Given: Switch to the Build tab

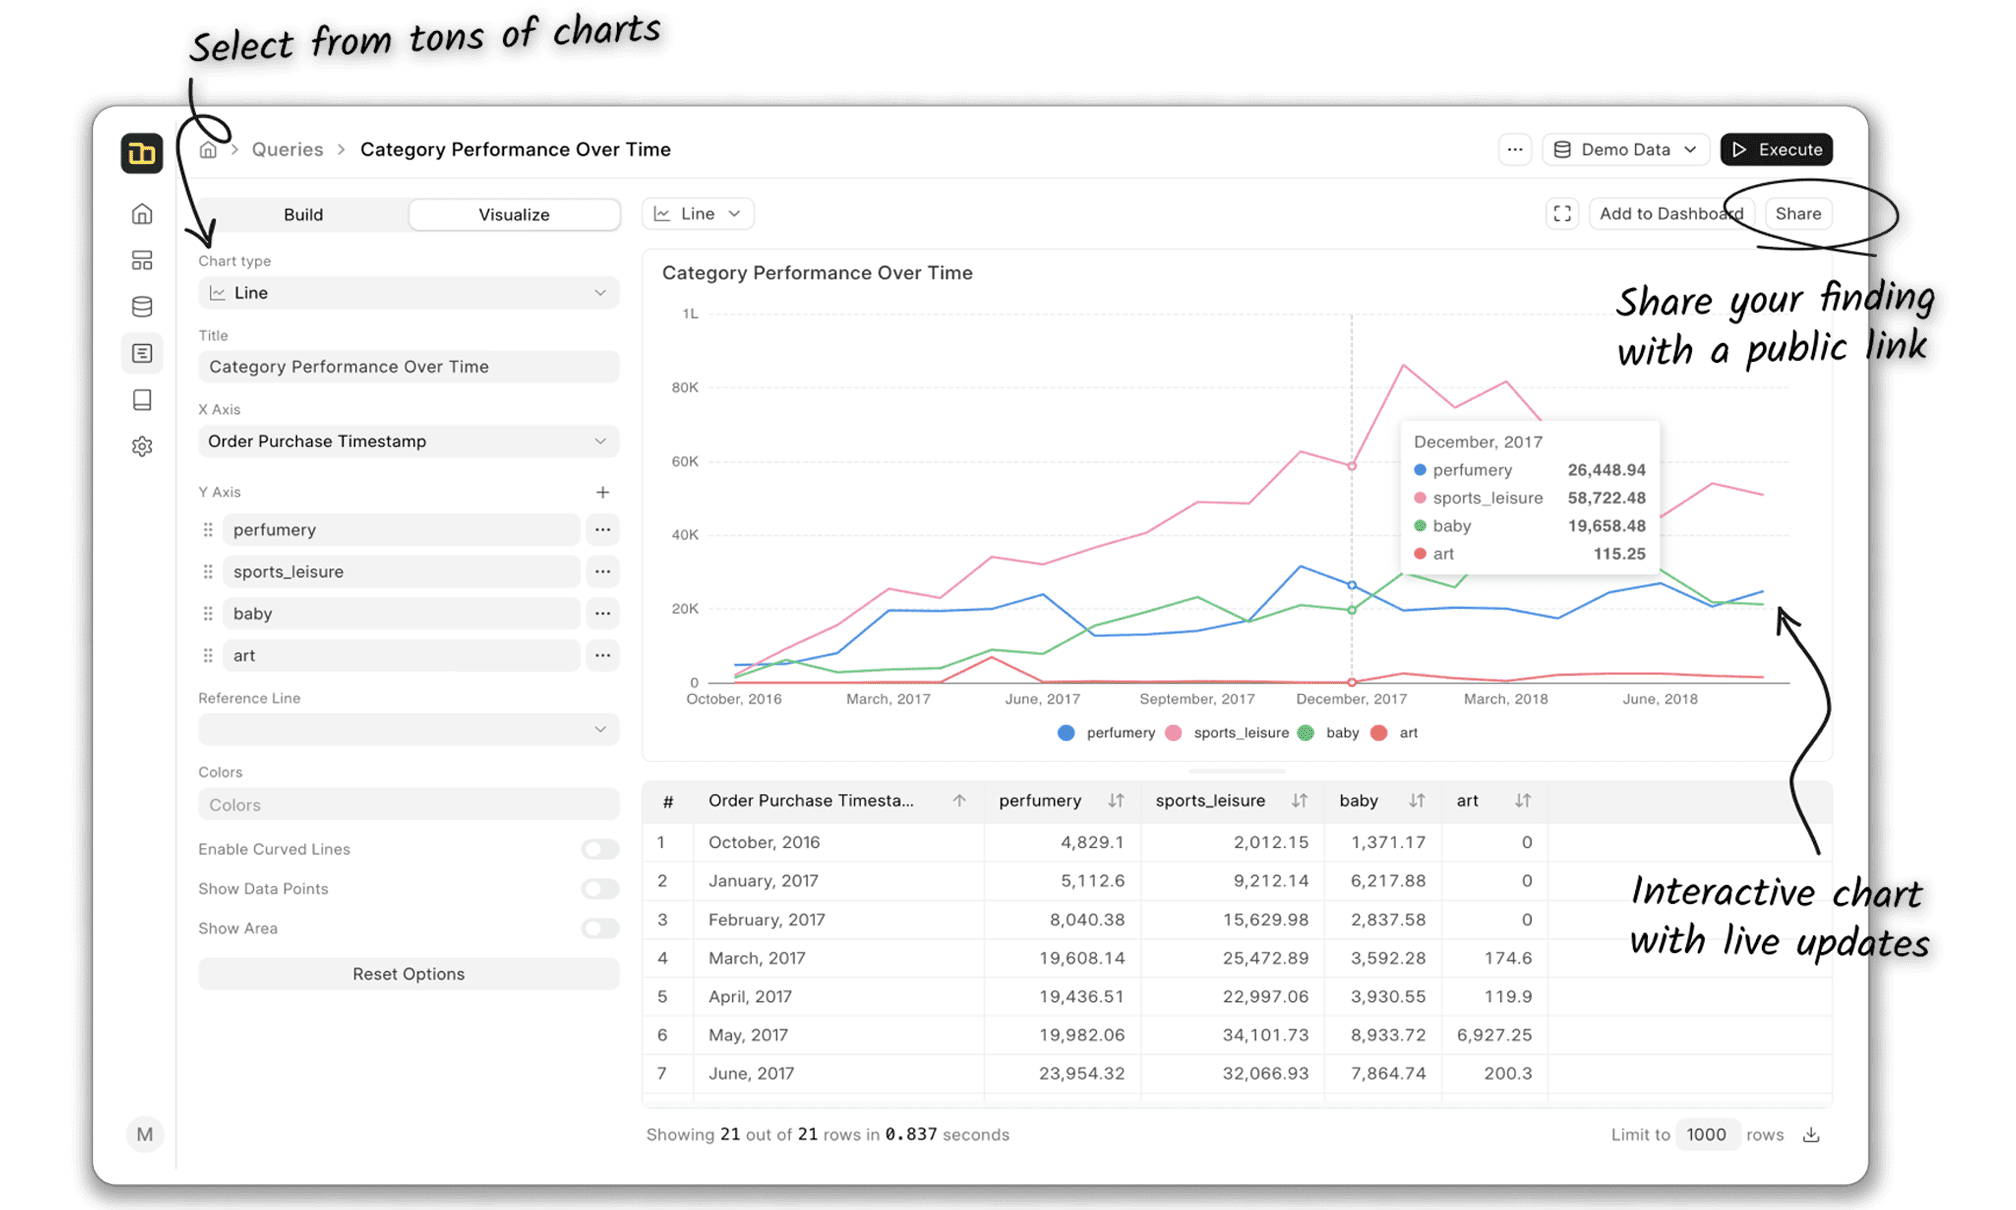Looking at the screenshot, I should 303,215.
